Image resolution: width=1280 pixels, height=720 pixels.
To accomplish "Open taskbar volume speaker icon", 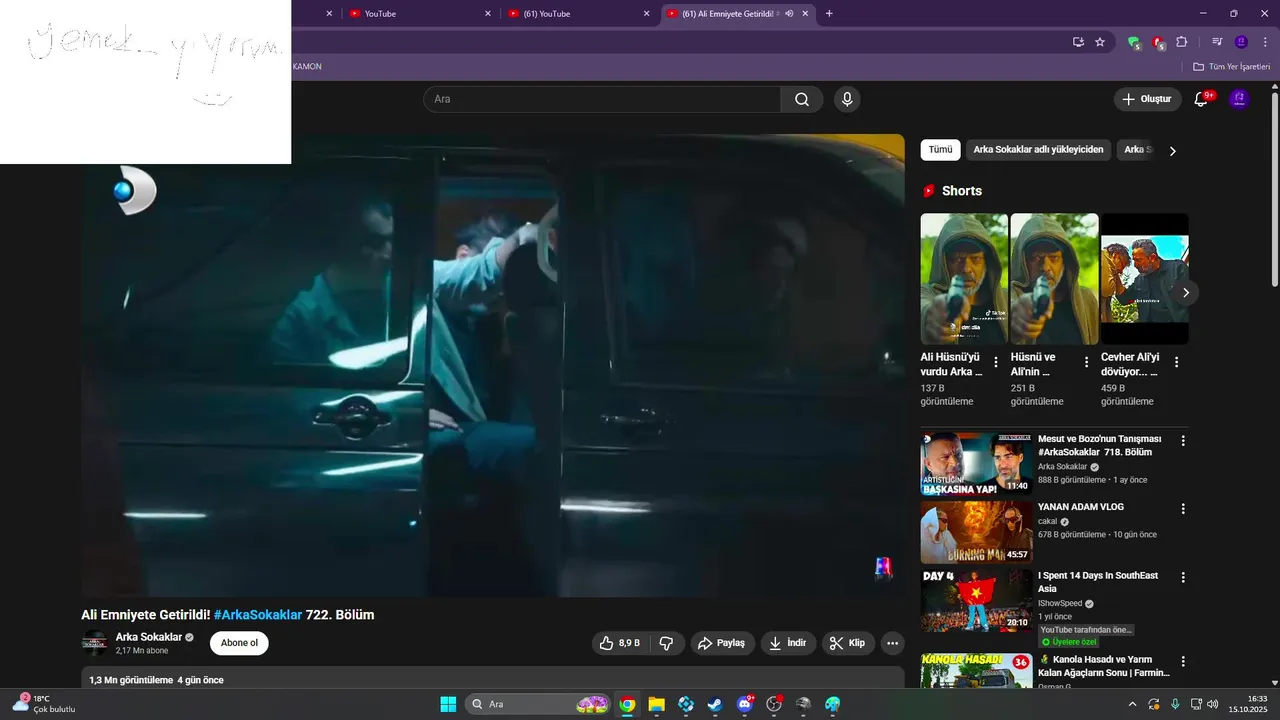I will [x=1211, y=704].
